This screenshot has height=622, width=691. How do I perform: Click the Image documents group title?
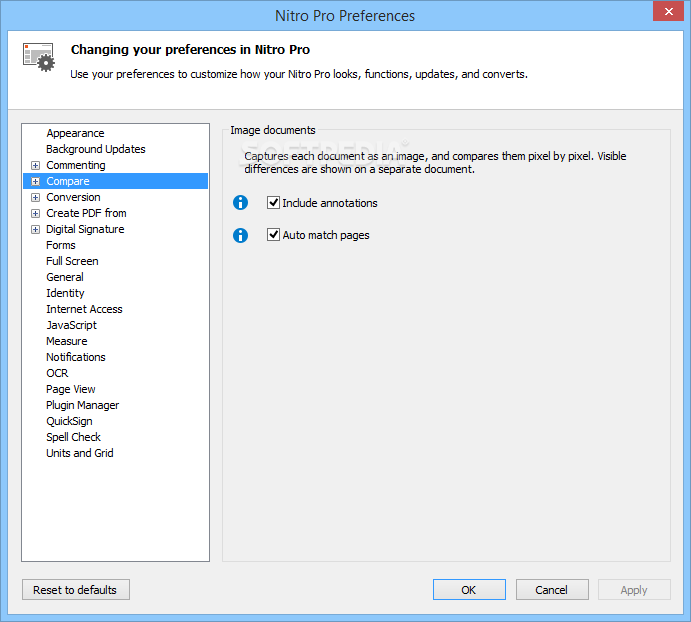(273, 130)
